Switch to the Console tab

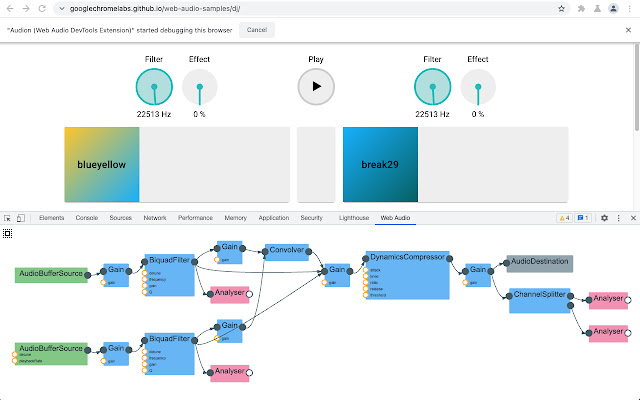[87, 218]
